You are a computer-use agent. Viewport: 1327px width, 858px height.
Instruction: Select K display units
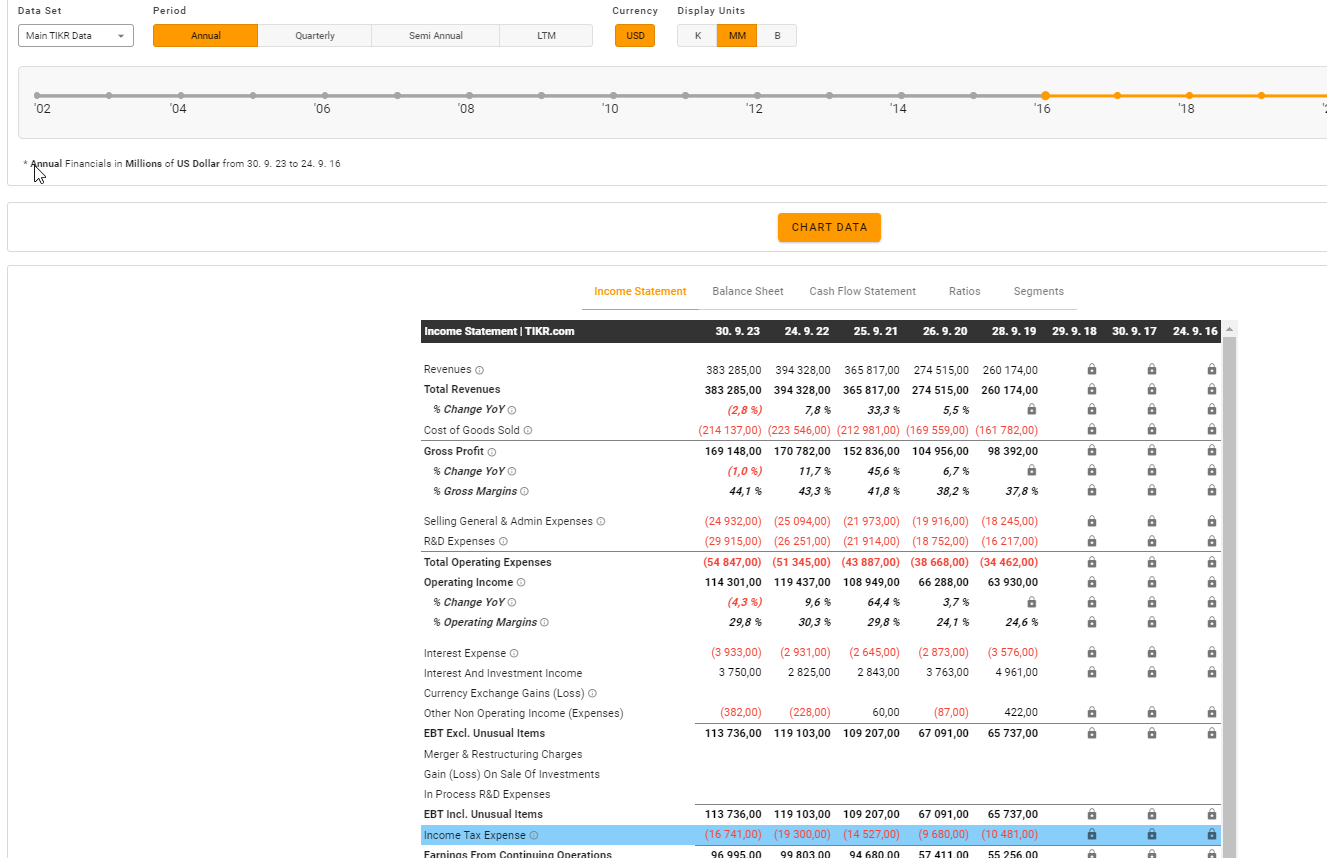697,36
